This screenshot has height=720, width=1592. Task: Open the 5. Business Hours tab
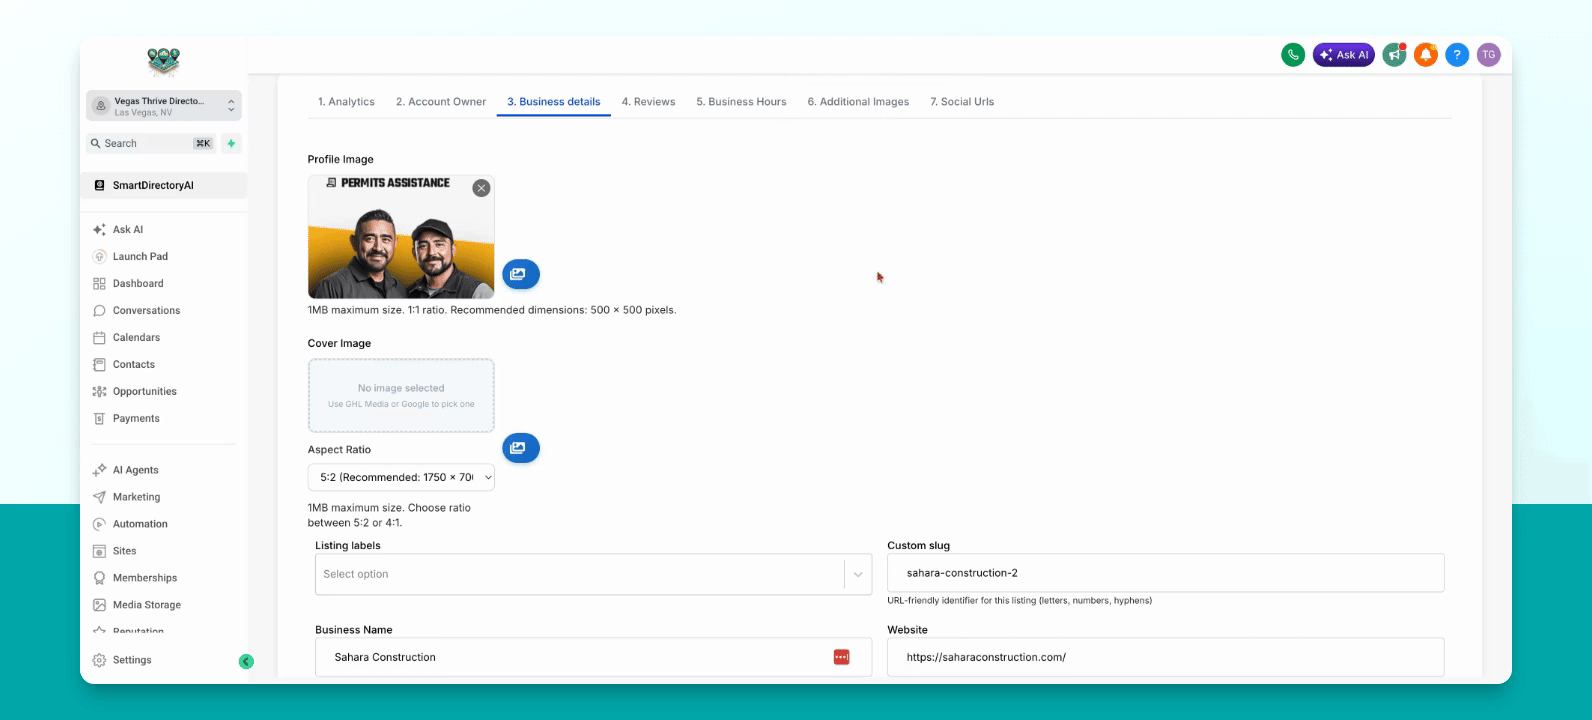[x=741, y=102]
